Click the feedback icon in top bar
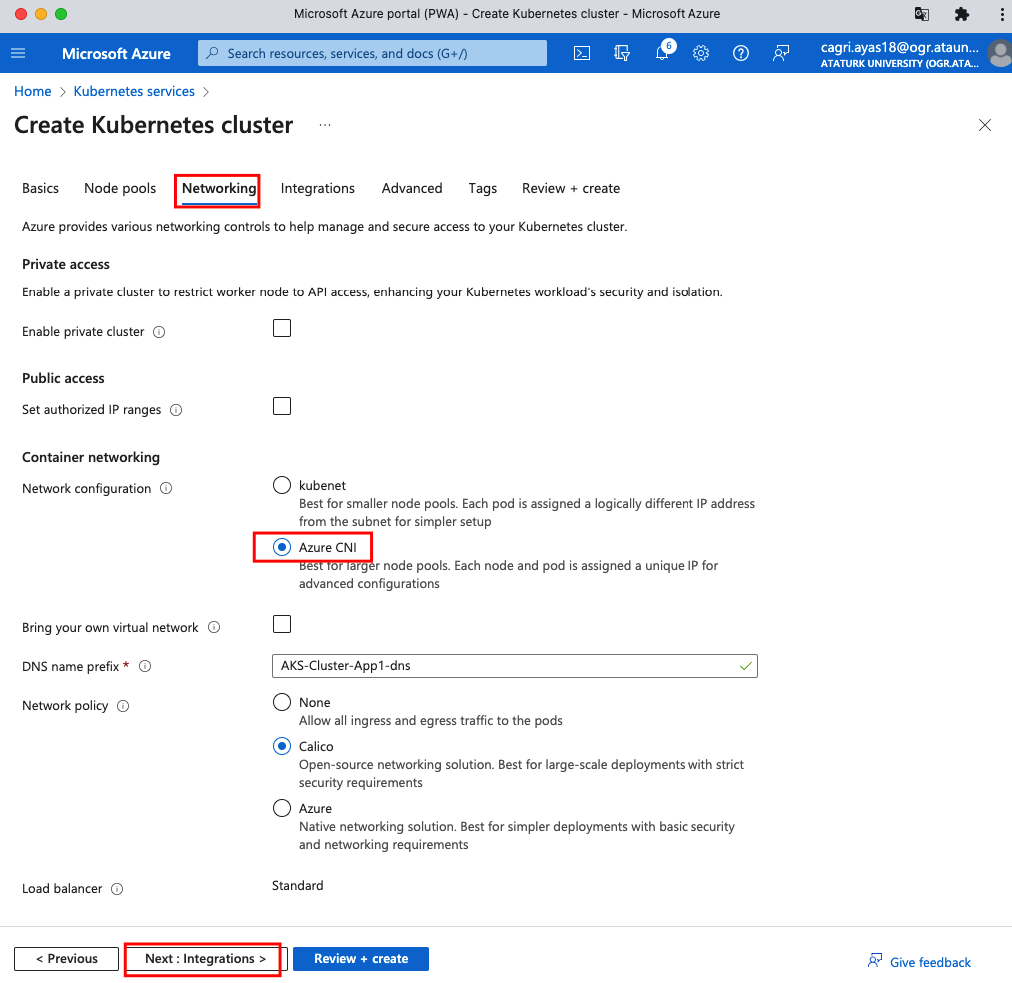 point(781,53)
